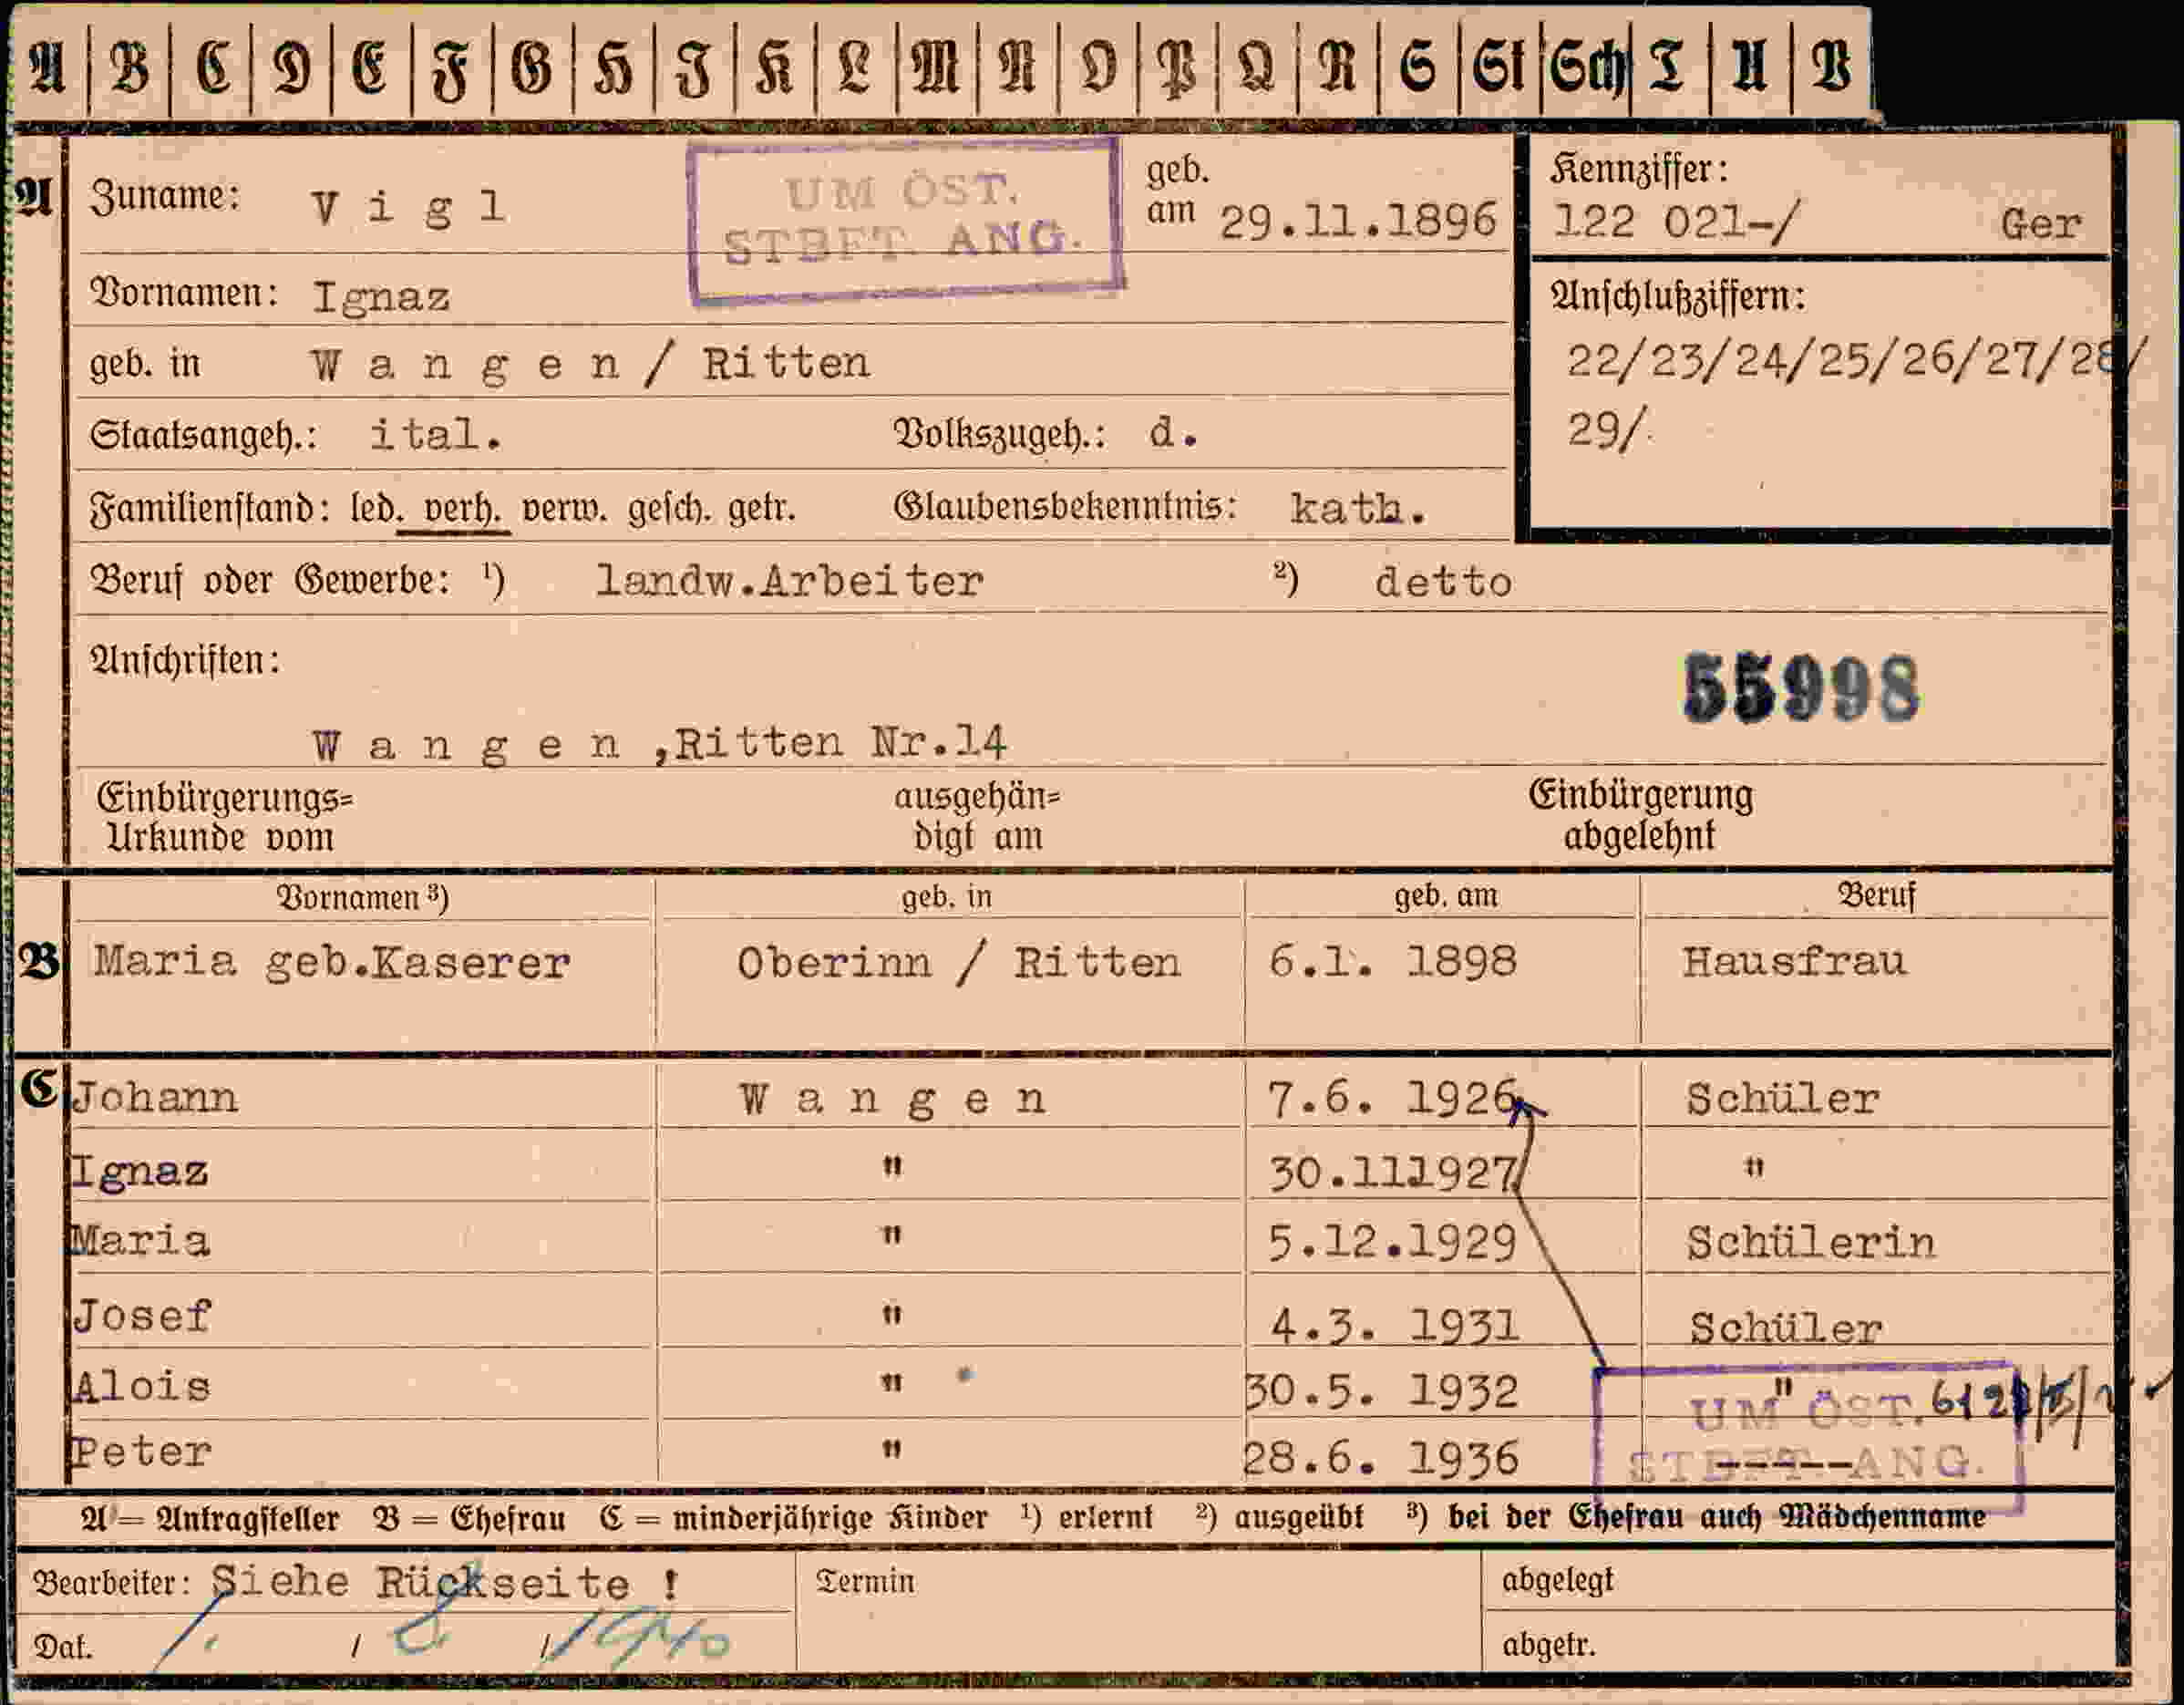This screenshot has height=1705, width=2184.
Task: Click wife's name "Maria geb.Kaserer"
Action: point(332,963)
